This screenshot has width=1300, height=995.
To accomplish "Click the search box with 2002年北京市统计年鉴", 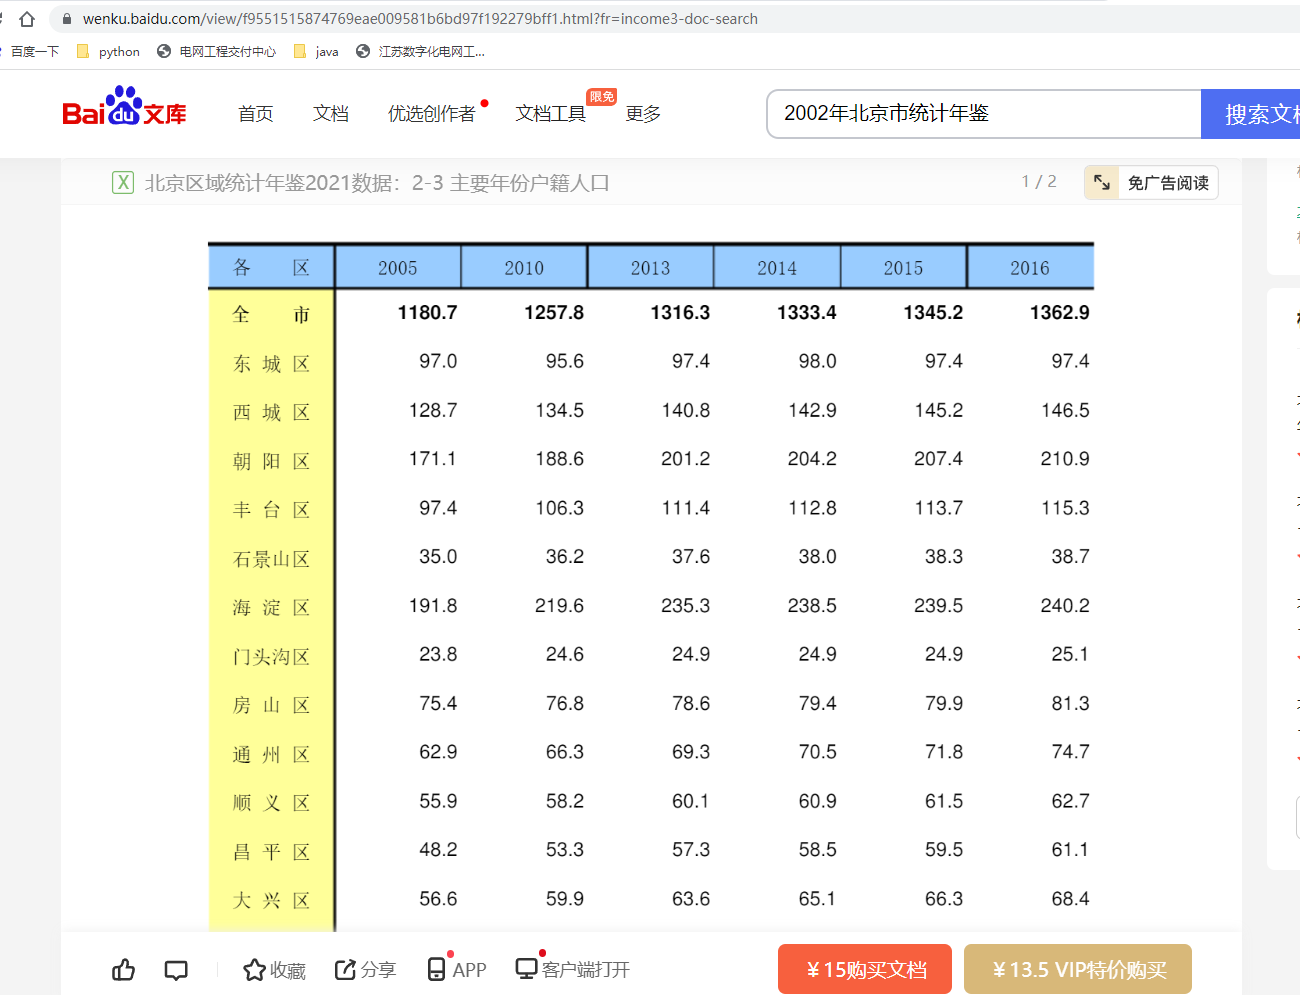I will coord(984,114).
